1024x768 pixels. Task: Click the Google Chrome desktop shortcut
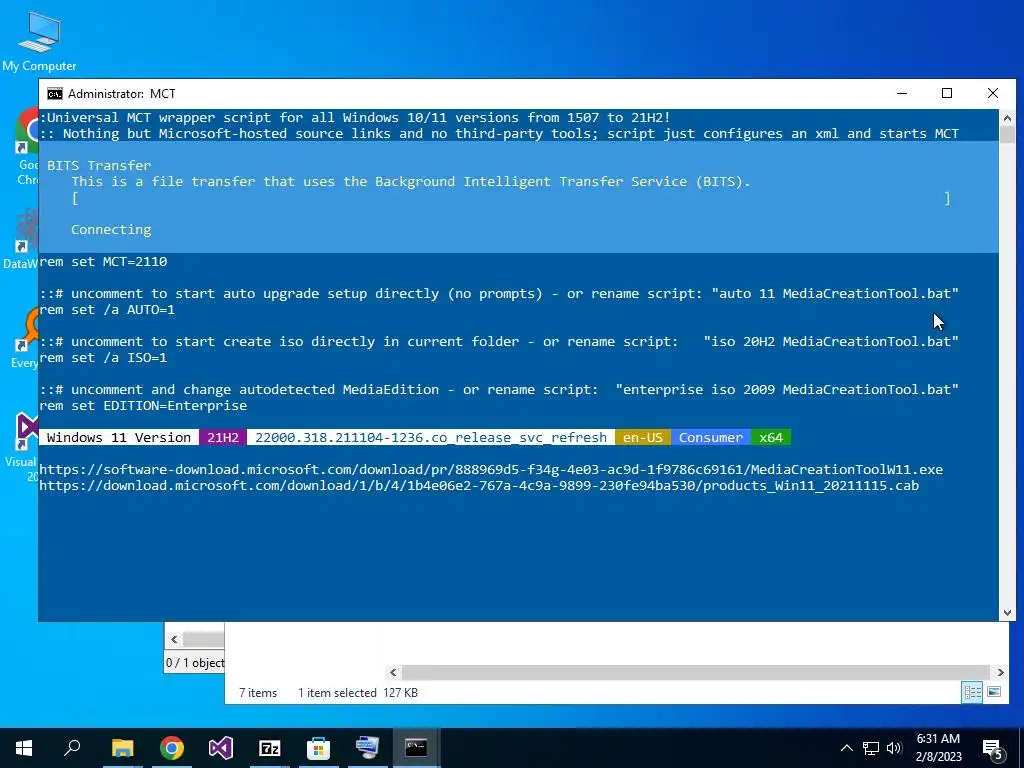coord(28,148)
